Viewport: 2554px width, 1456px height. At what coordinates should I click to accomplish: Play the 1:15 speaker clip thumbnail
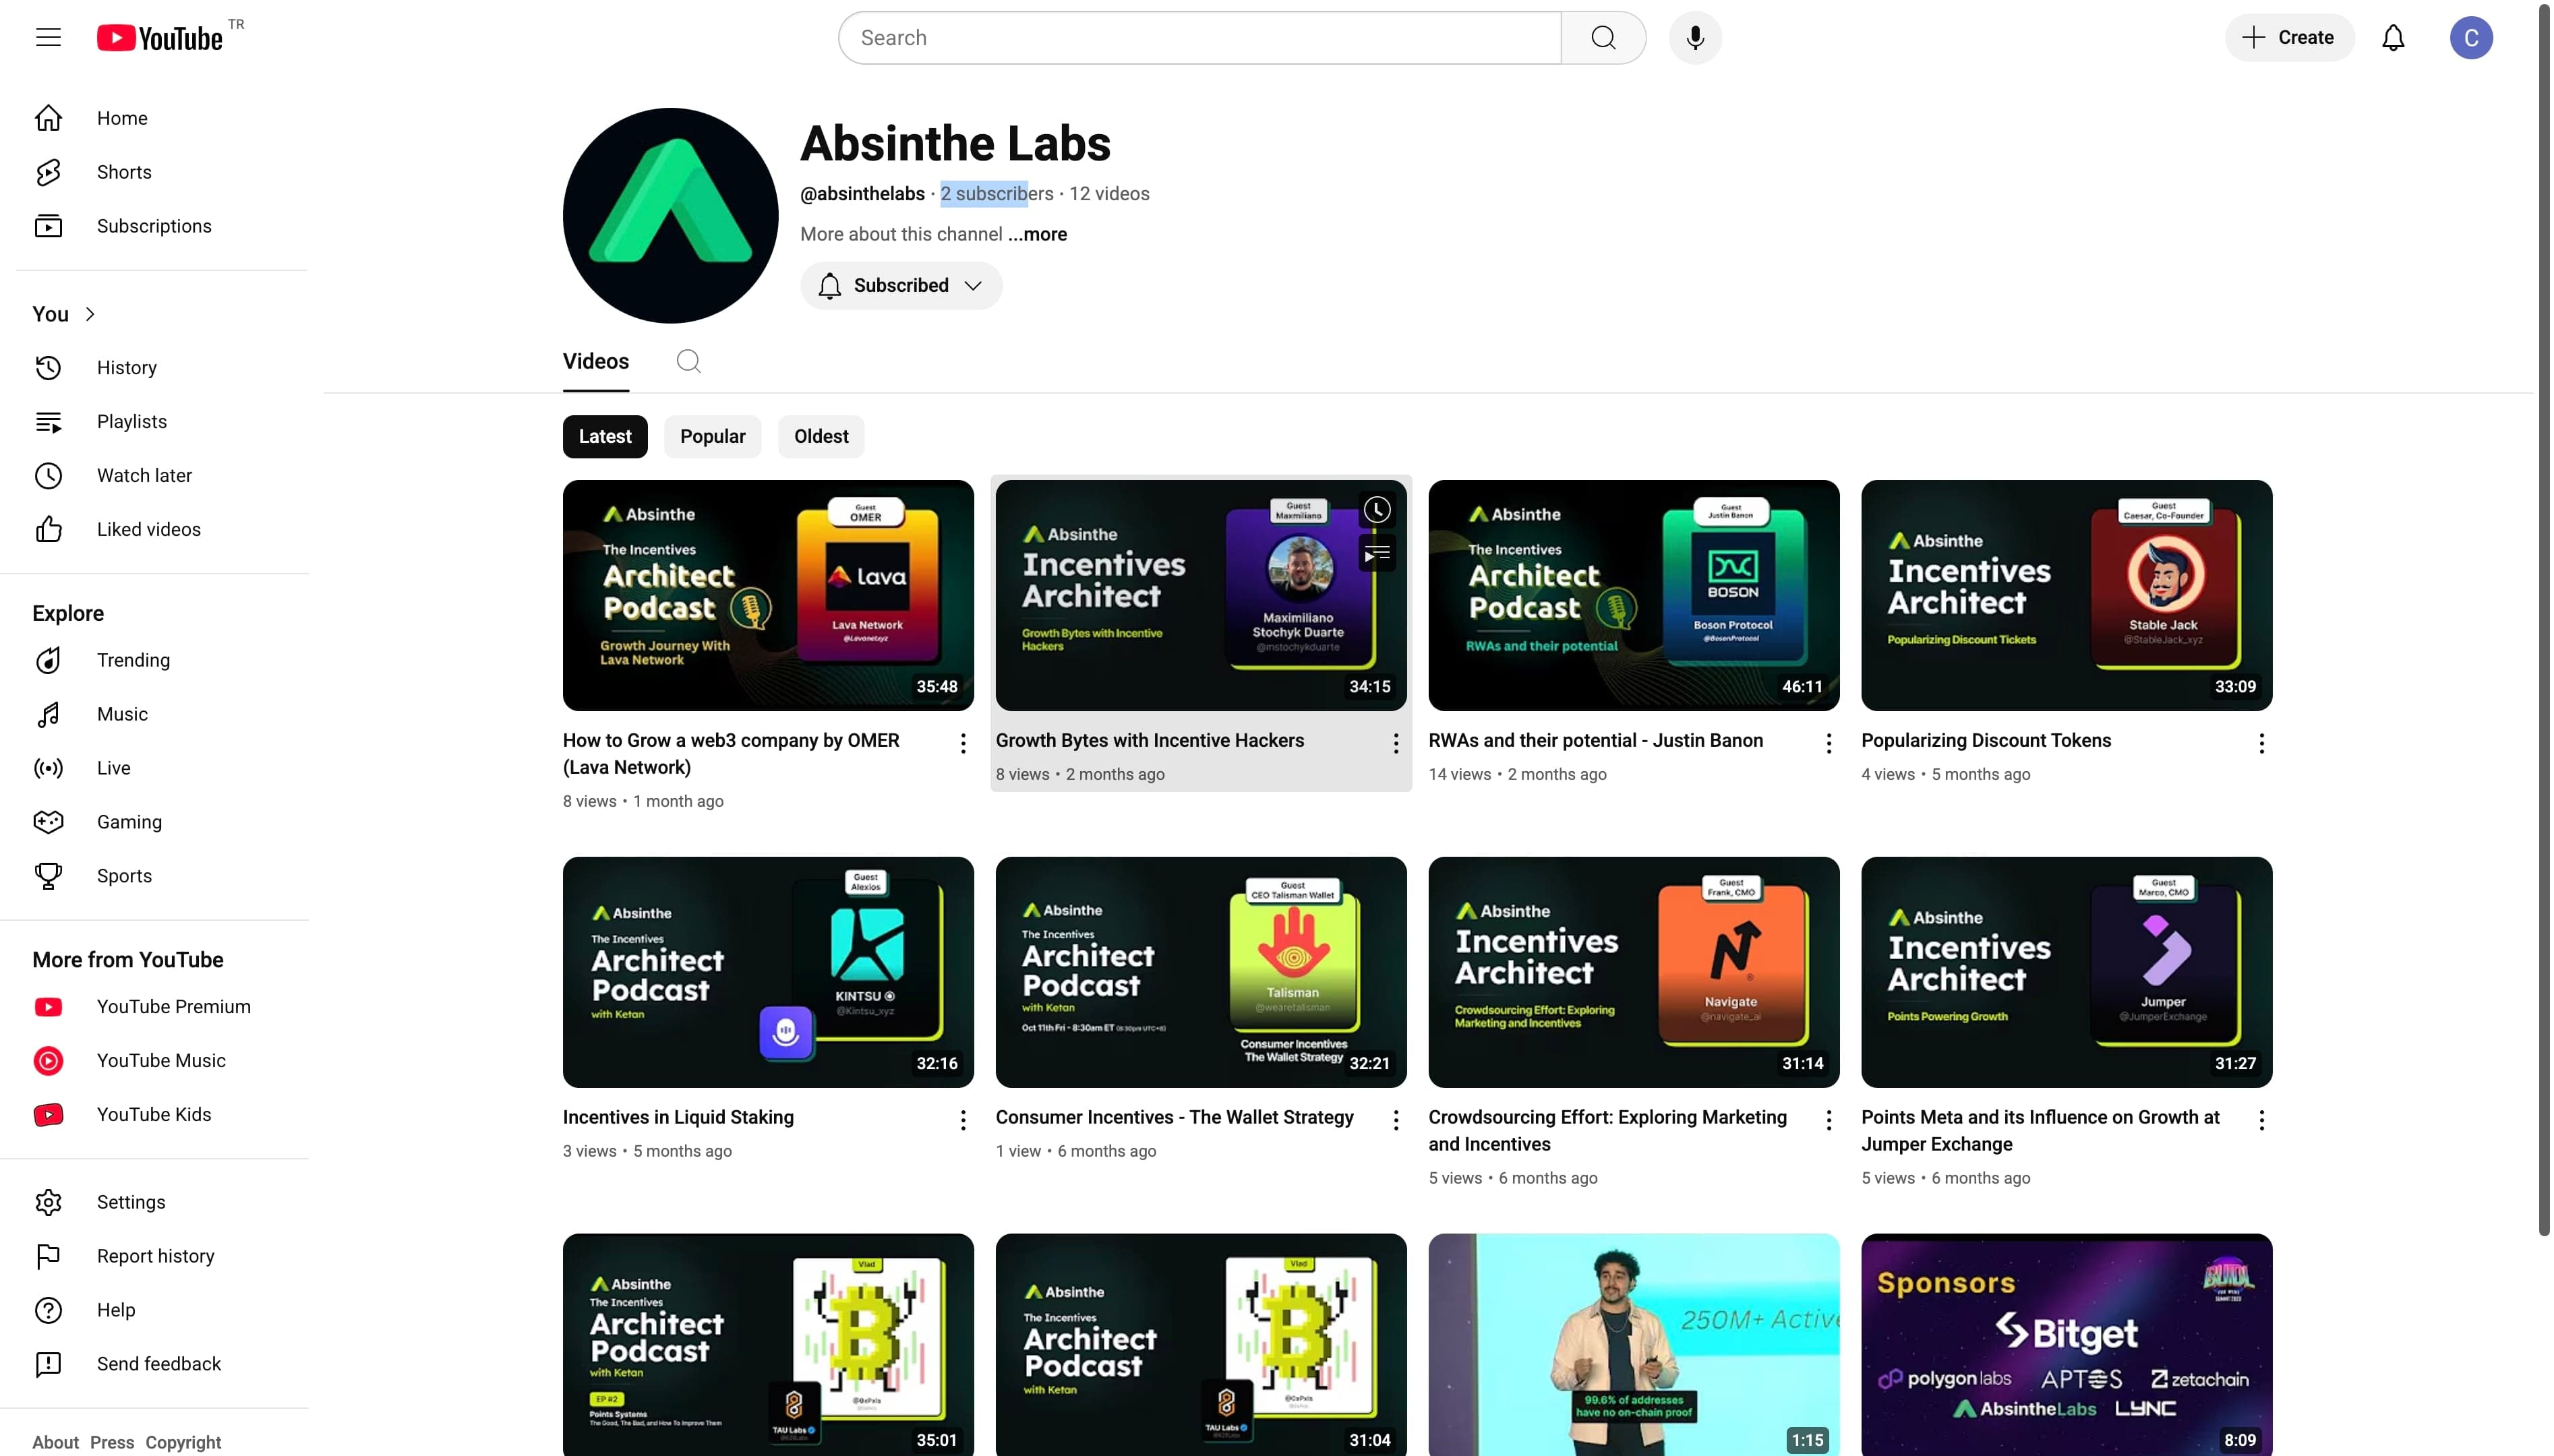tap(1634, 1344)
